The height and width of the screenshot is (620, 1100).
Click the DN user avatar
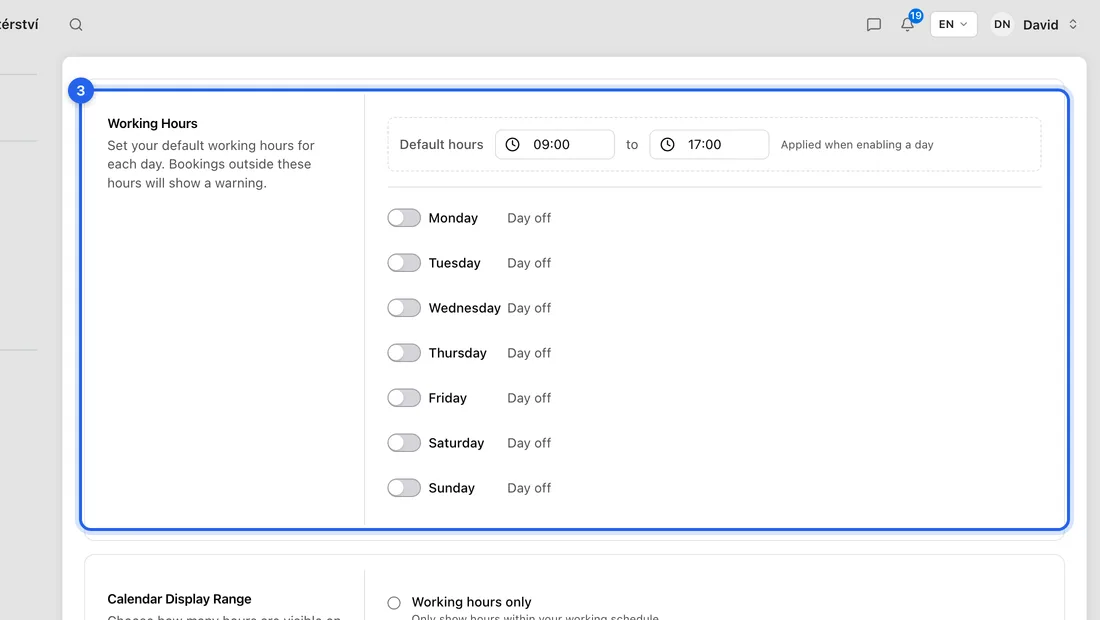point(1002,25)
